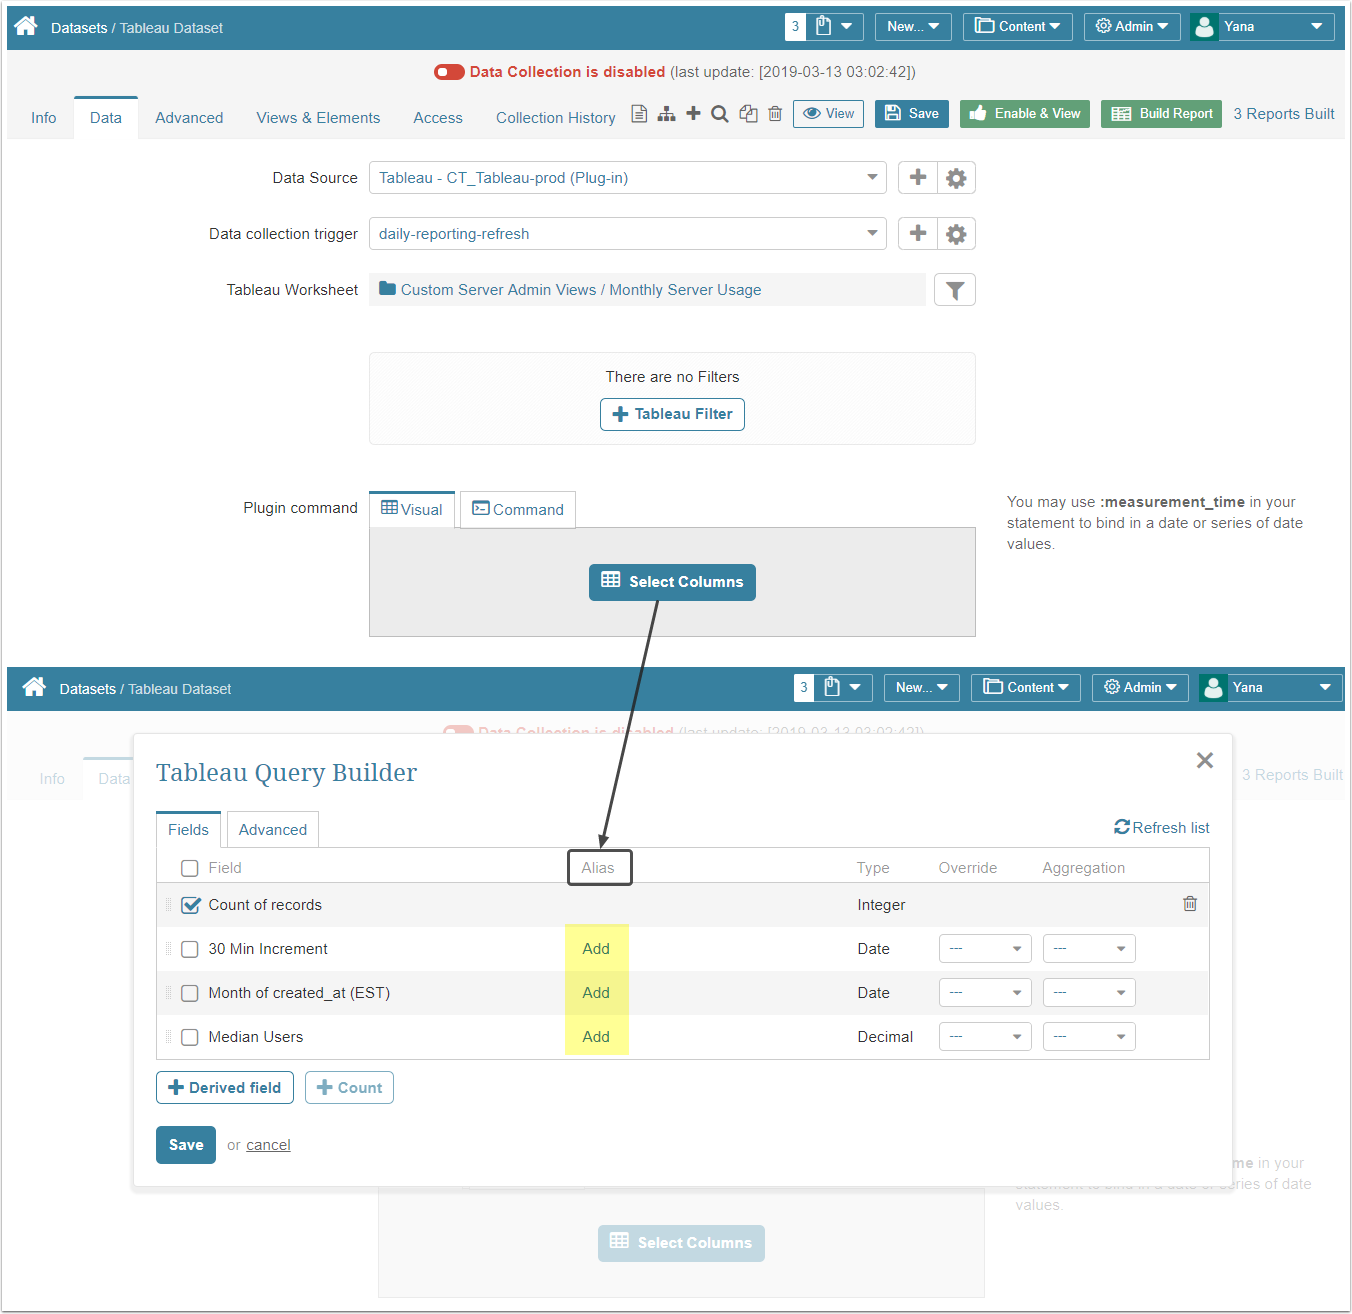Select Fields tab in Tableau Query Builder

[x=188, y=830]
